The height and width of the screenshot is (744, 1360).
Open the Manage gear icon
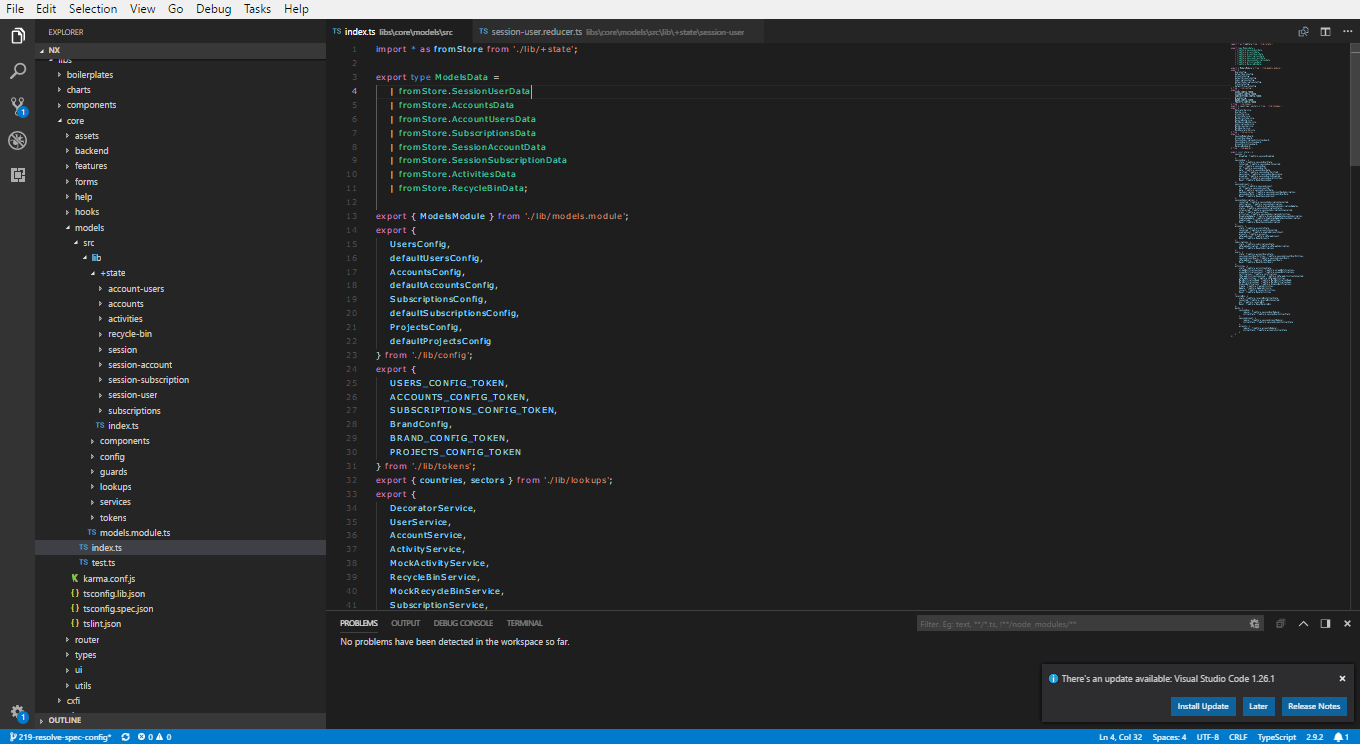coord(17,712)
